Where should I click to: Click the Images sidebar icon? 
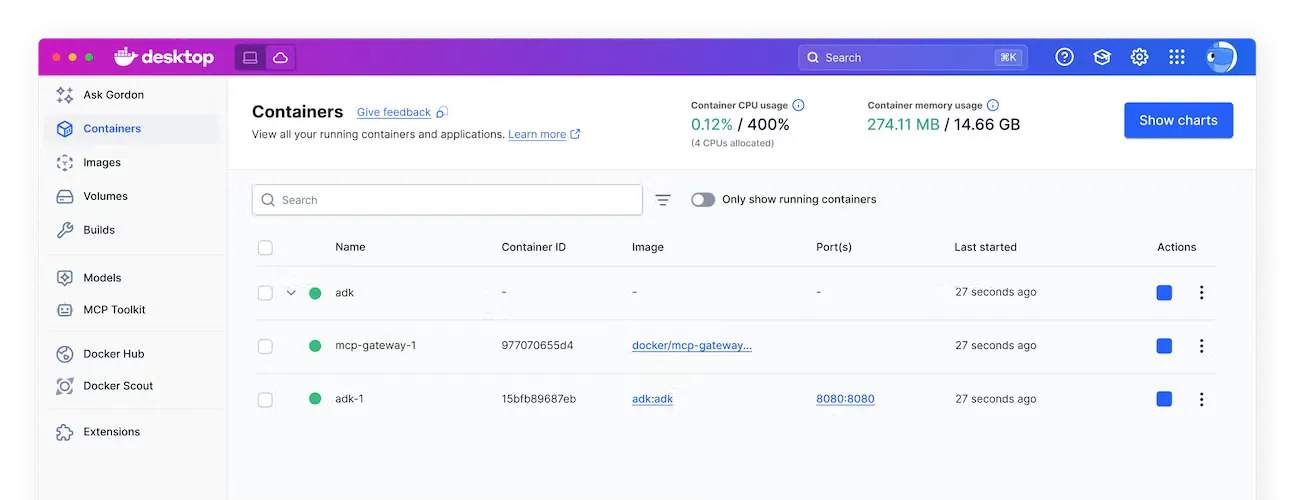(65, 163)
